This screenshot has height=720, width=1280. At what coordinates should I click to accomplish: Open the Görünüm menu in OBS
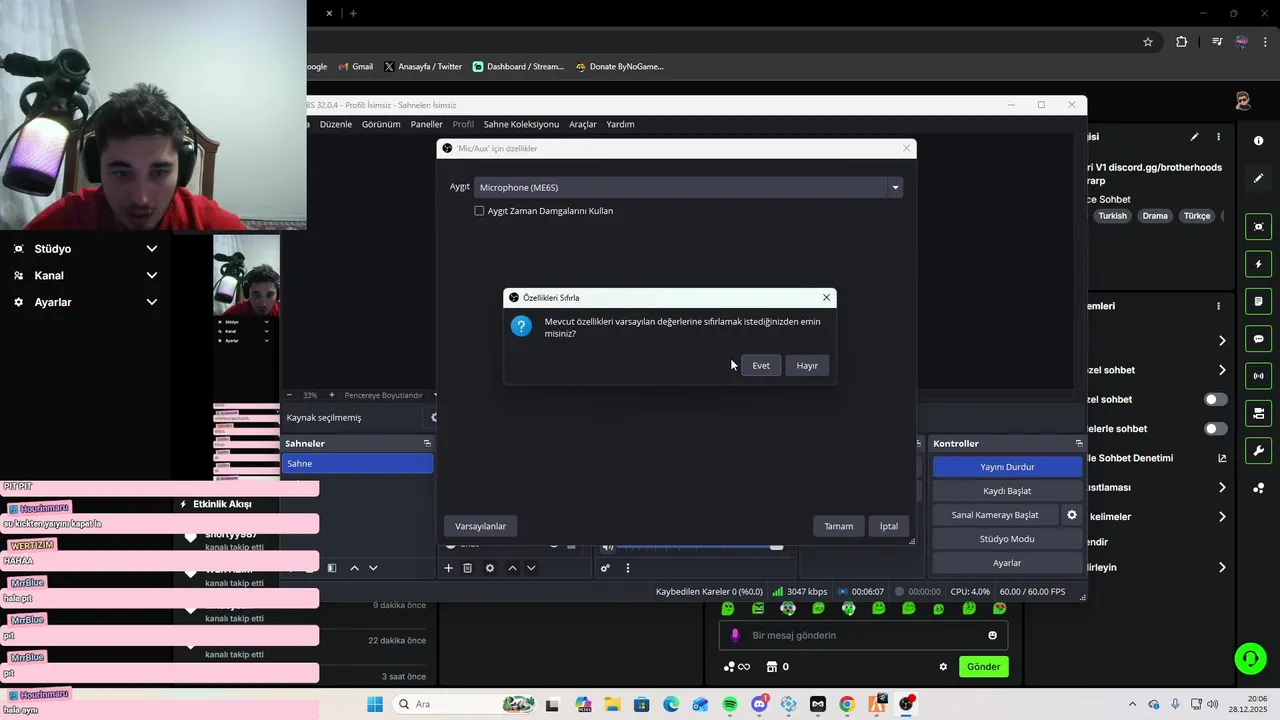point(381,124)
